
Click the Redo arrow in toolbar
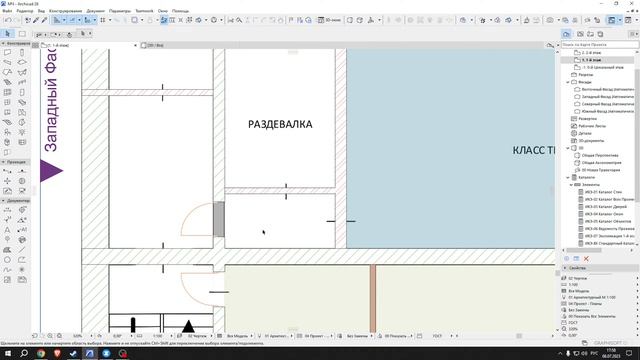click(x=17, y=20)
